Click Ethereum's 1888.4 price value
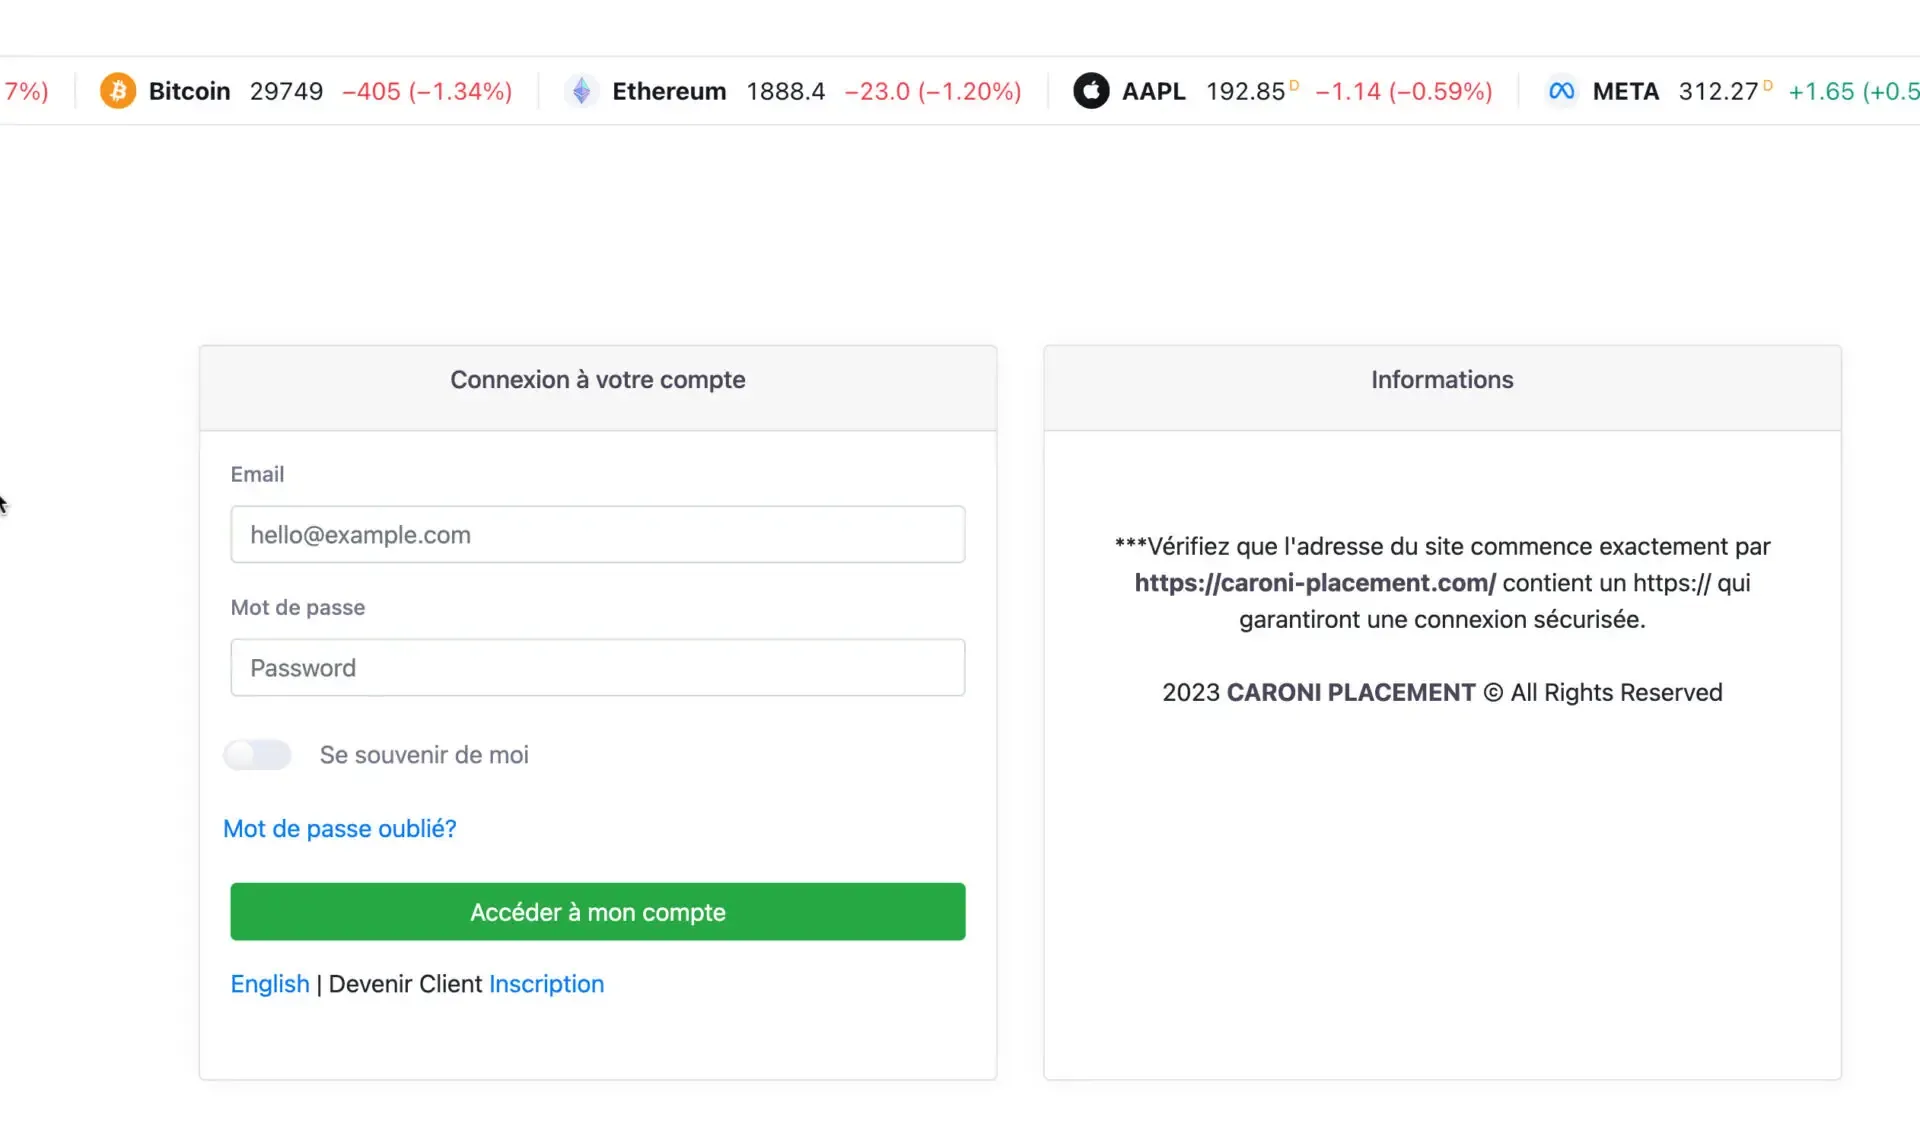 point(786,91)
